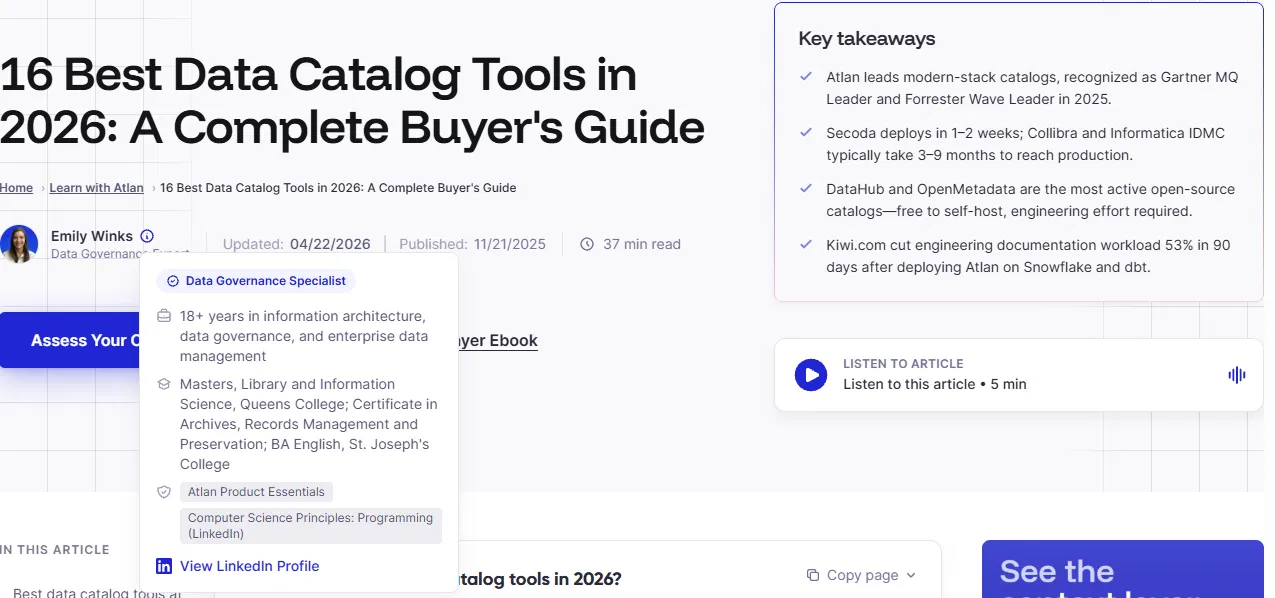
Task: Click the Key takeaways heading
Action: coord(867,39)
